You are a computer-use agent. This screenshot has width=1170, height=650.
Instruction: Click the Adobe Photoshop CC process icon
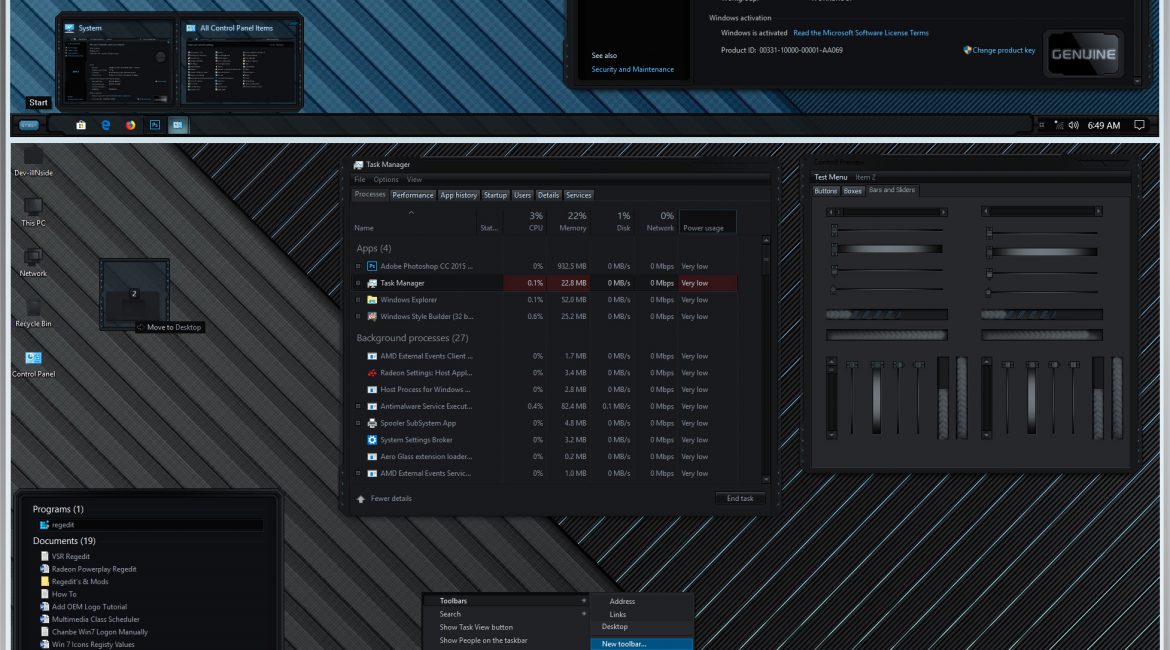372,266
